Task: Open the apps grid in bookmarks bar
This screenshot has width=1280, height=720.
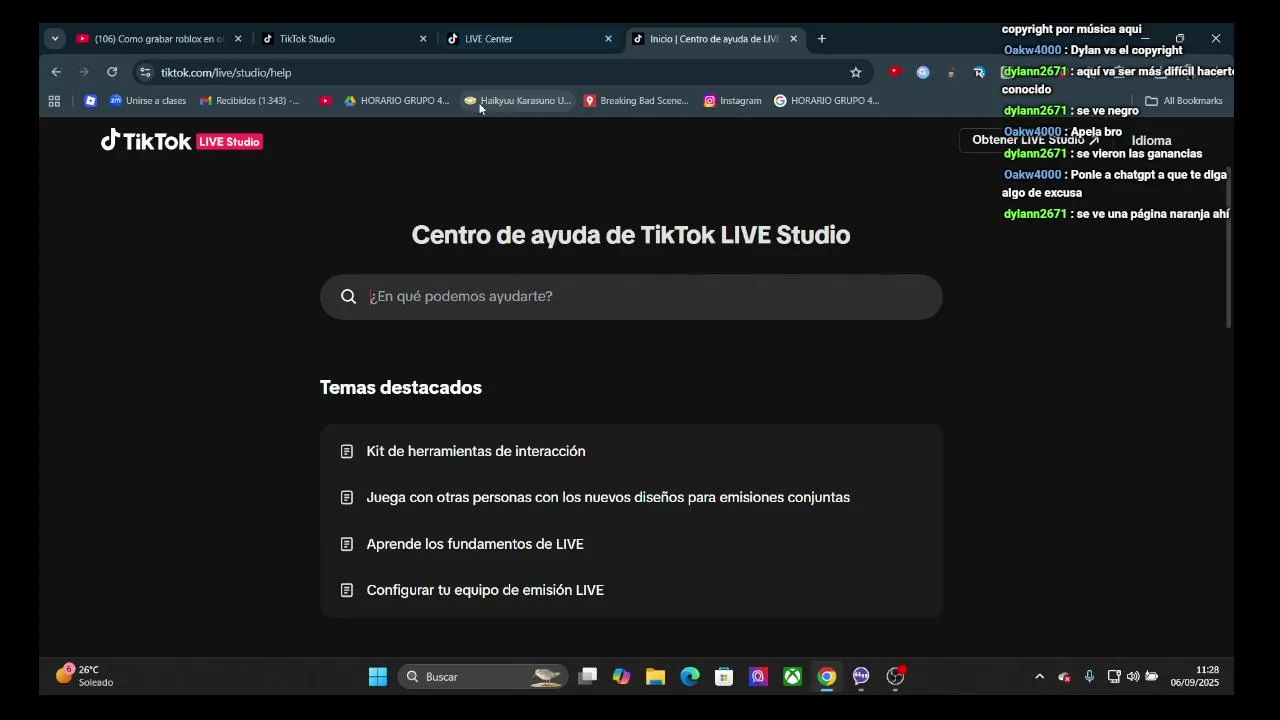Action: [54, 101]
